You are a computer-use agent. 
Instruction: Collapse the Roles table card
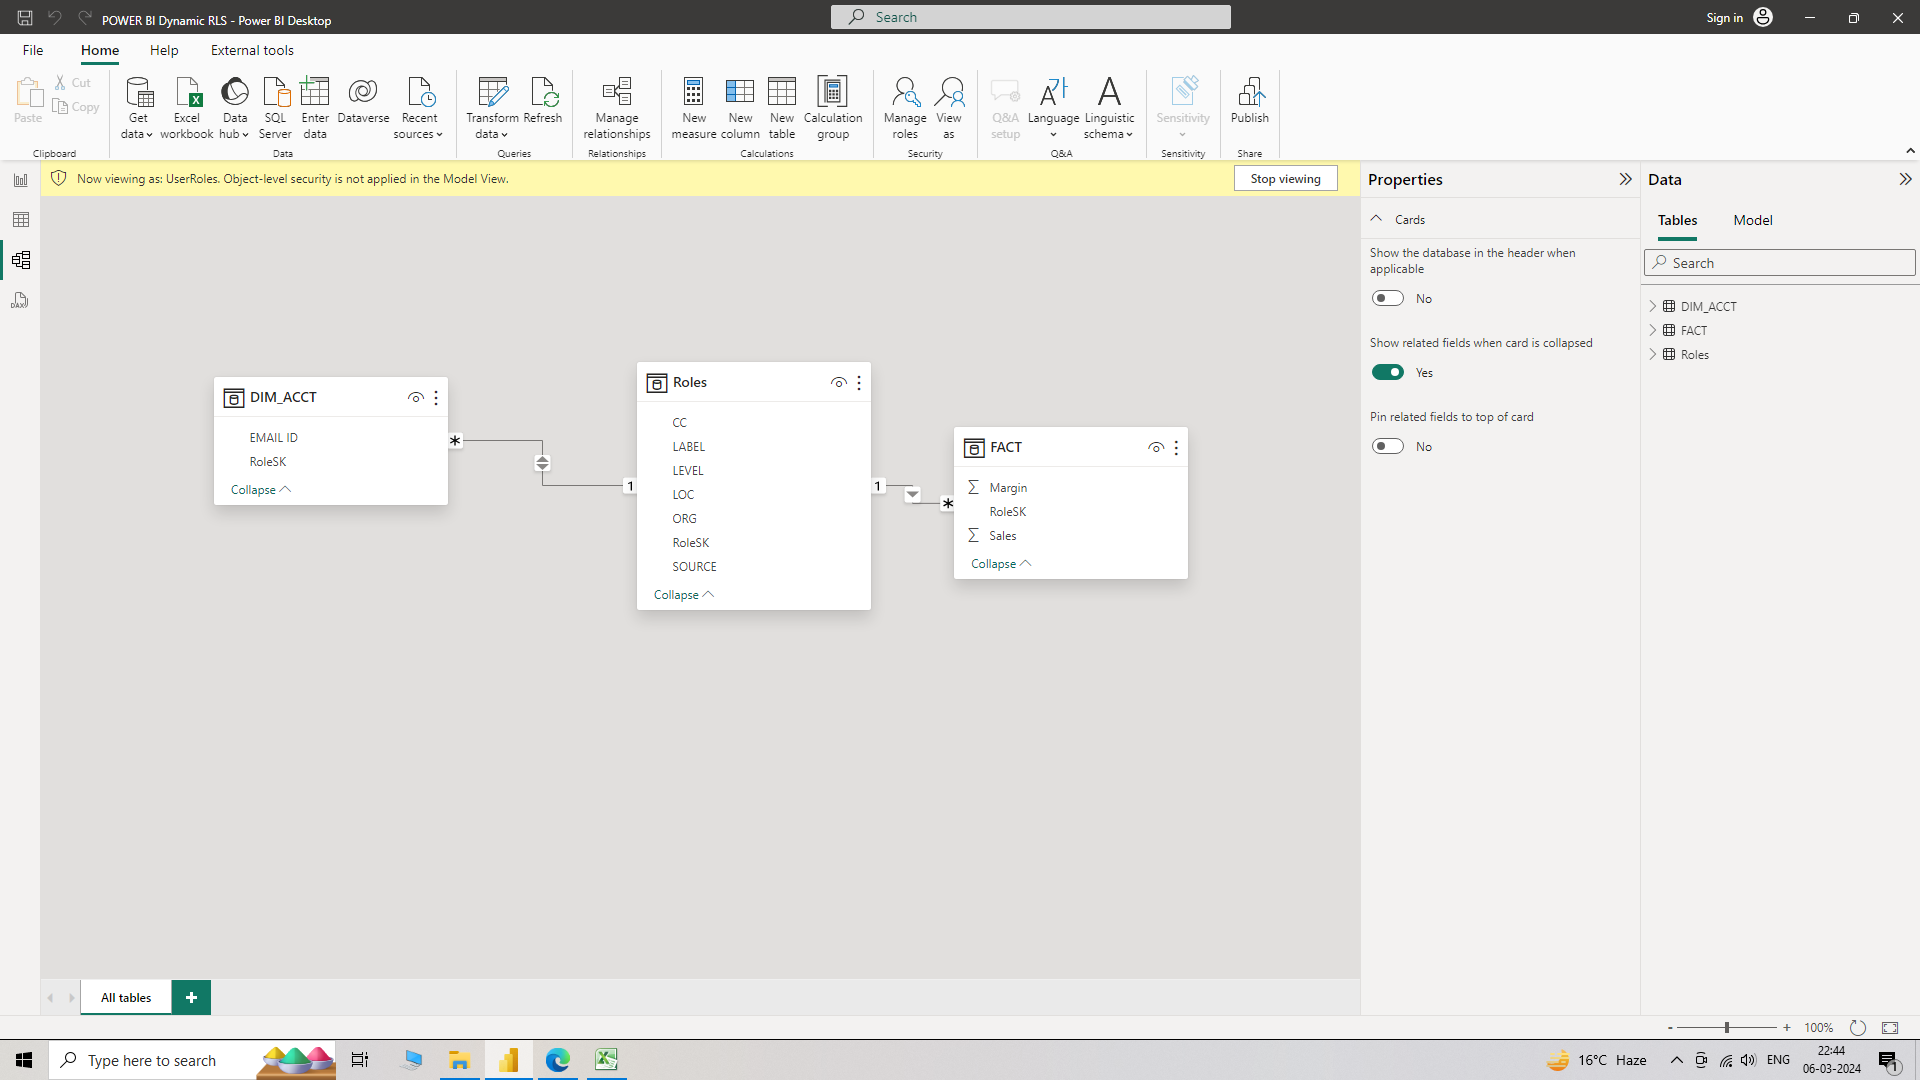pyautogui.click(x=684, y=595)
